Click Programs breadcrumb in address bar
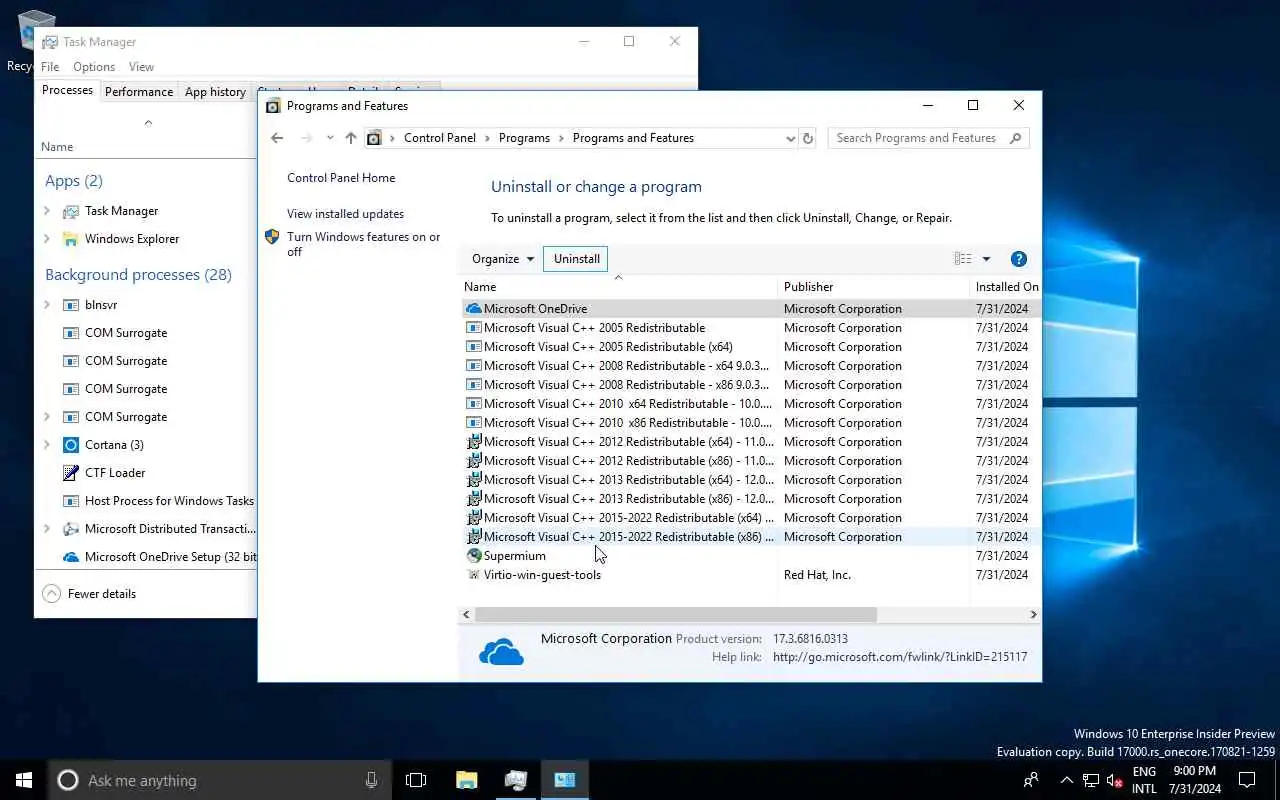 click(524, 138)
